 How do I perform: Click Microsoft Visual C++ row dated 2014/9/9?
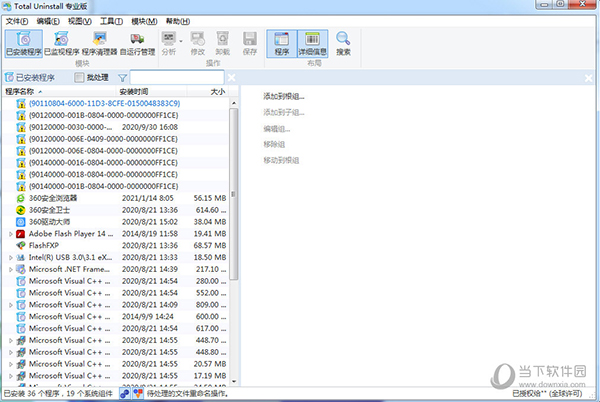116,317
